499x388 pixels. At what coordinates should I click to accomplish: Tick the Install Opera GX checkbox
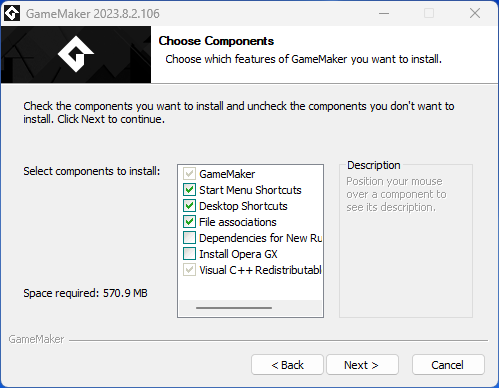tap(189, 254)
